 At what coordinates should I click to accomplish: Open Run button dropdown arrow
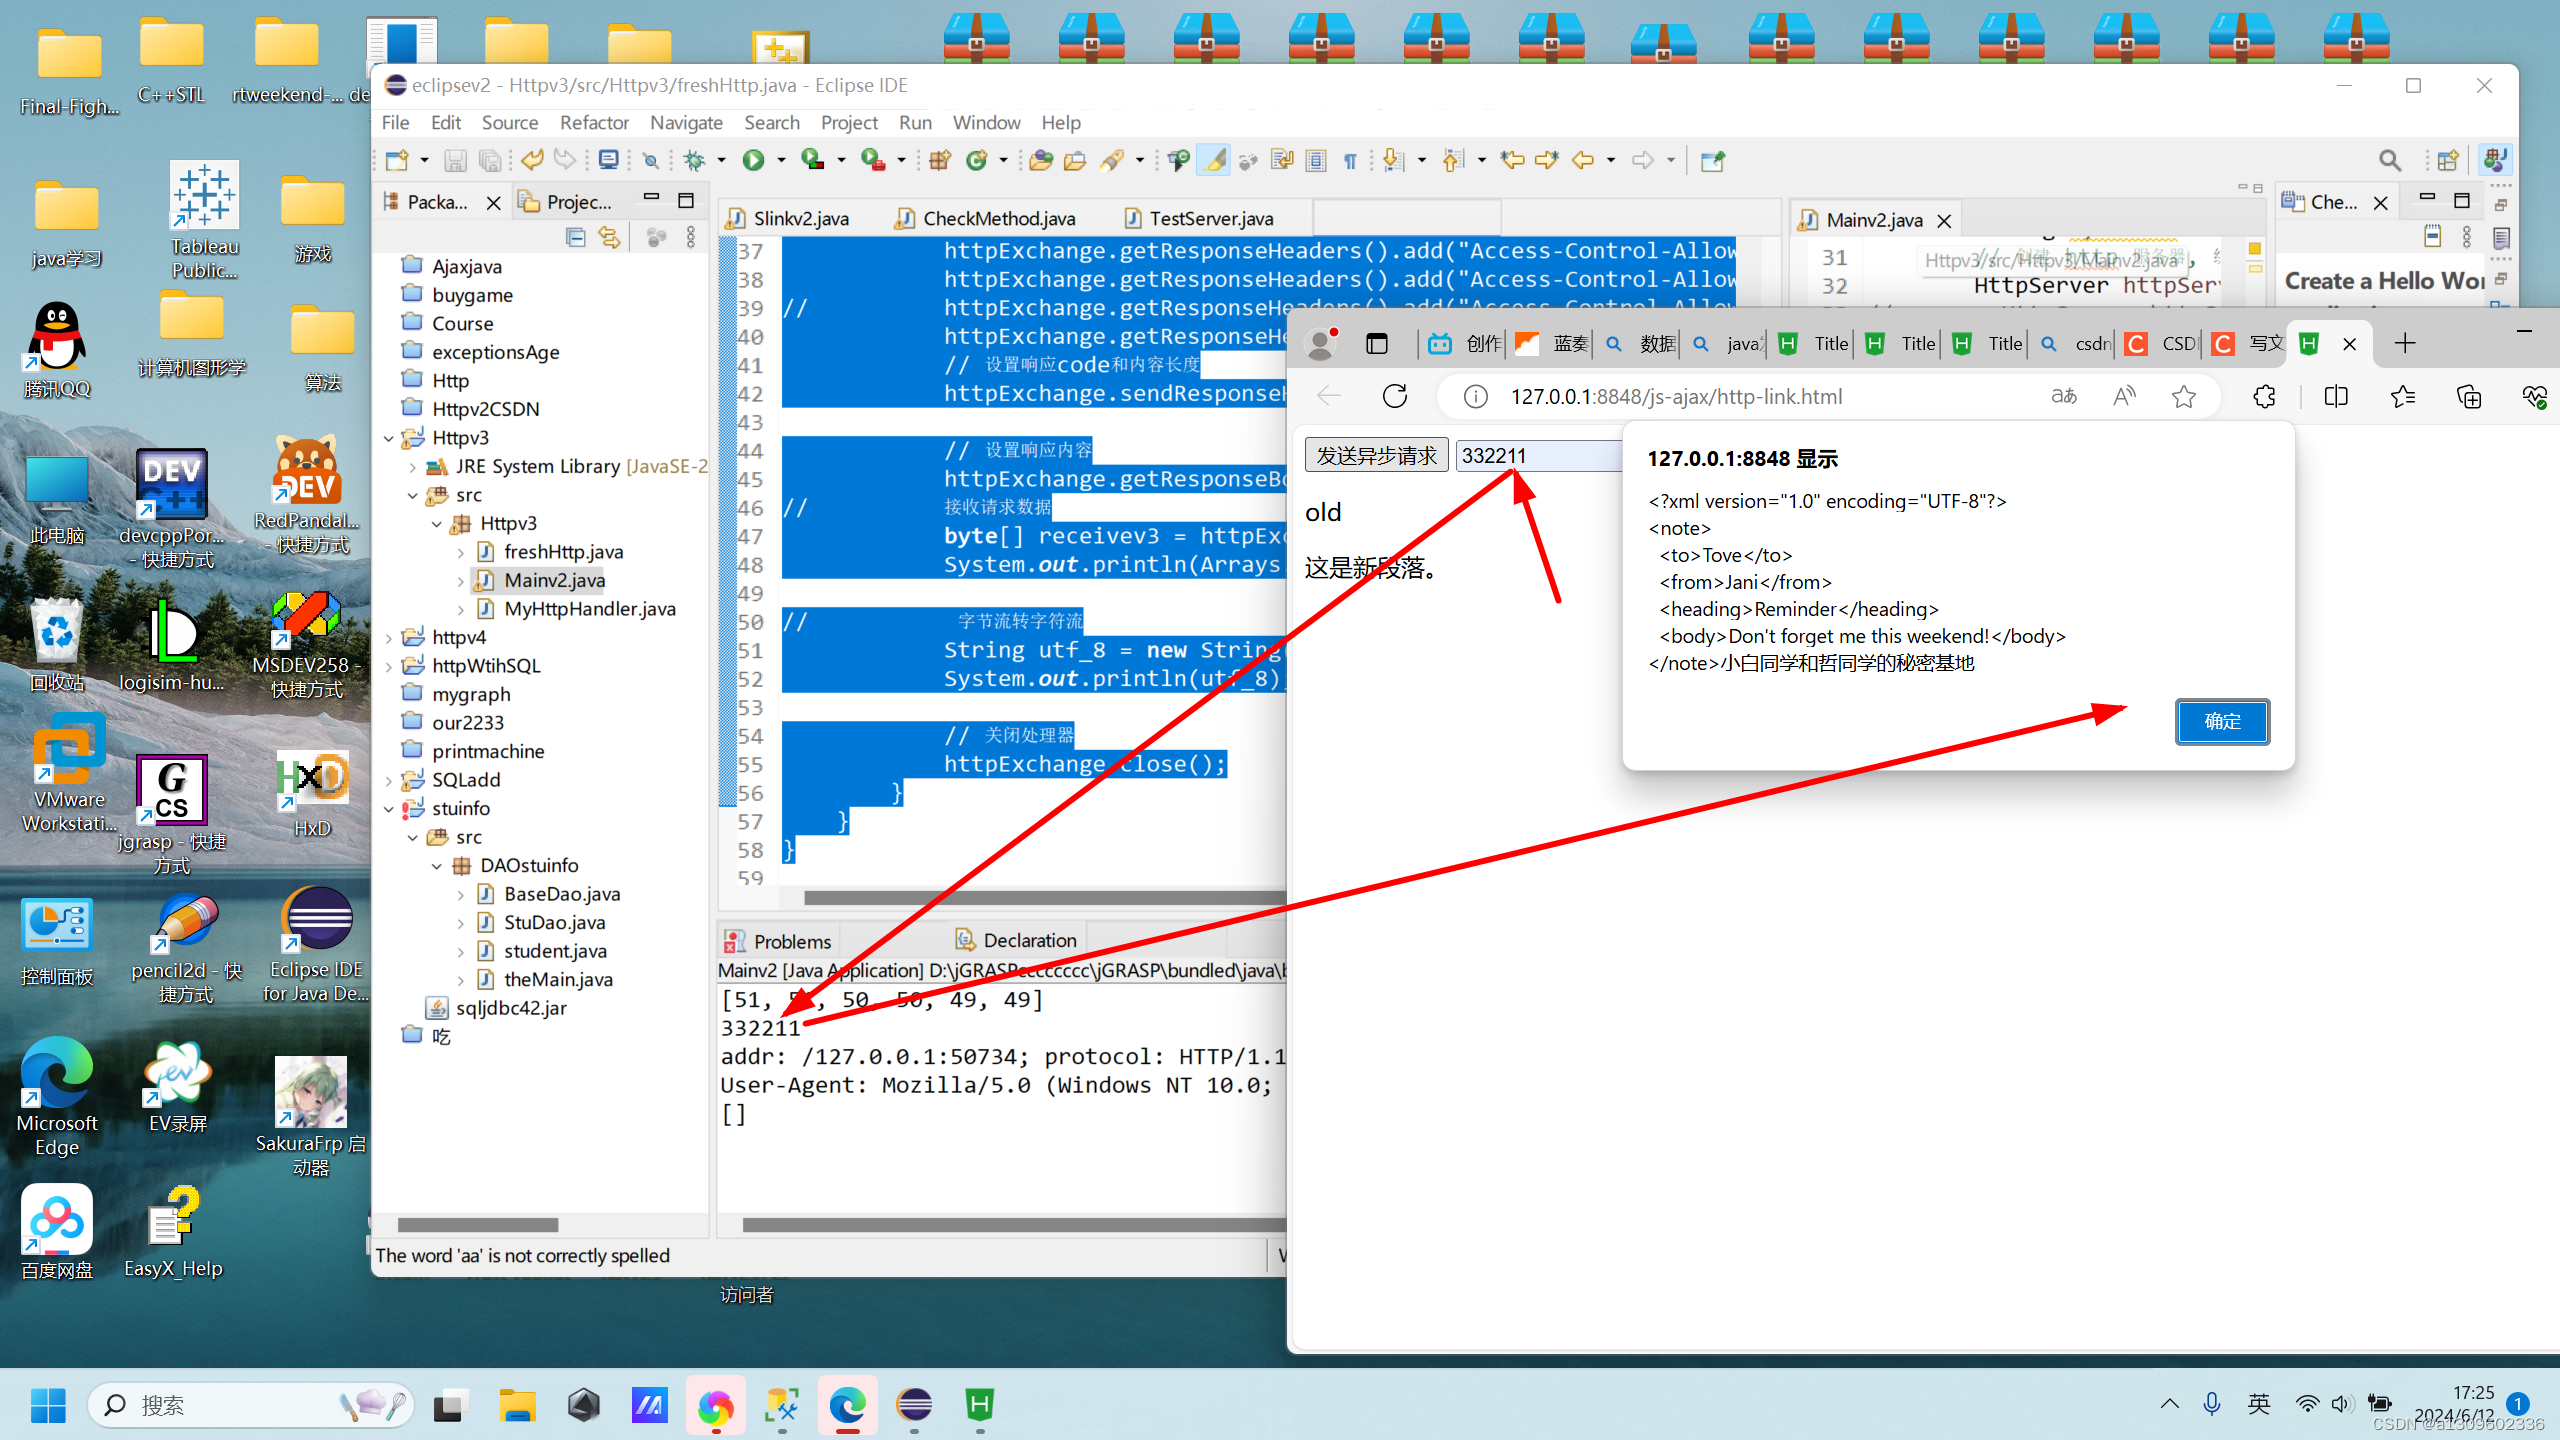(781, 160)
